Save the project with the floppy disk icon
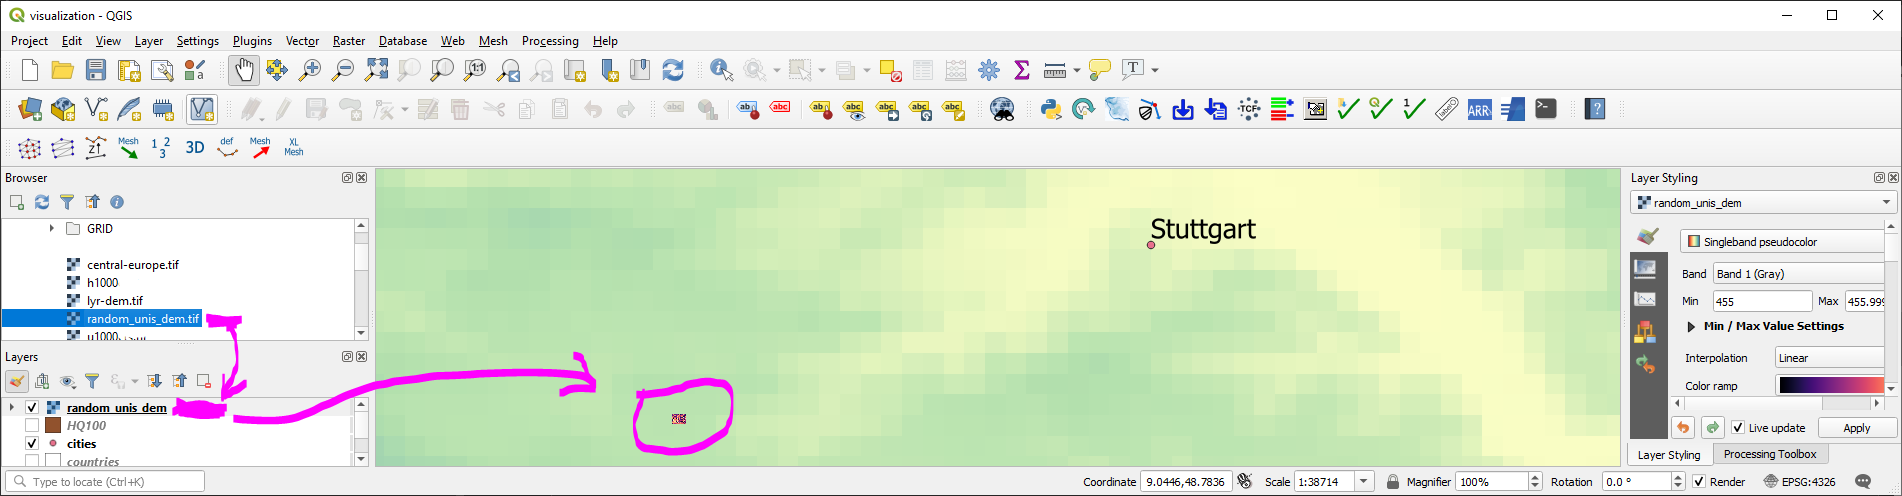Image resolution: width=1902 pixels, height=496 pixels. [96, 70]
